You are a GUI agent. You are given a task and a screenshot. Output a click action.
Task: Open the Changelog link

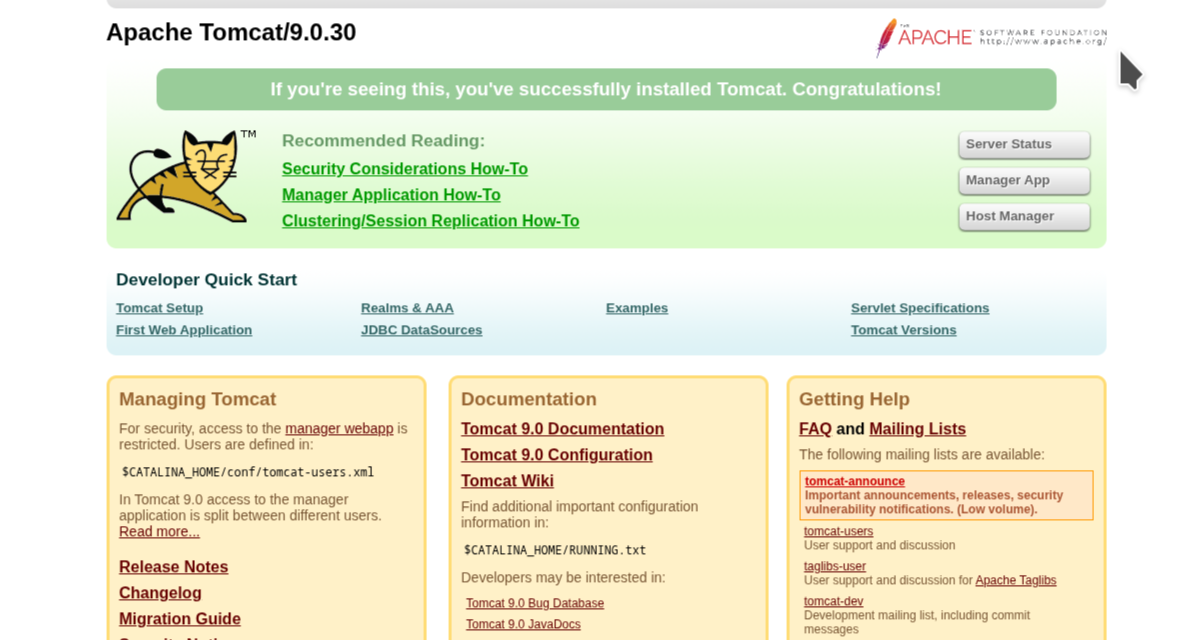160,593
